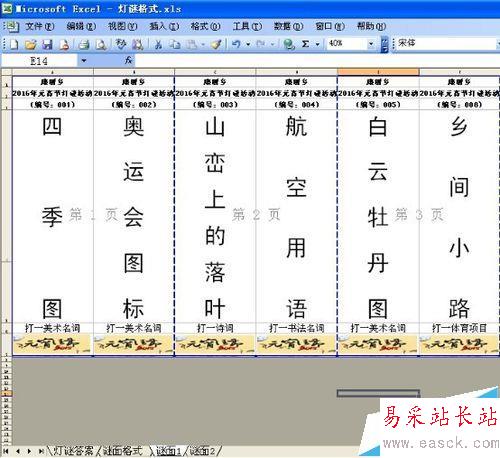Cut selection with scissors icon
Screen dimensions: 500x458
click(158, 44)
